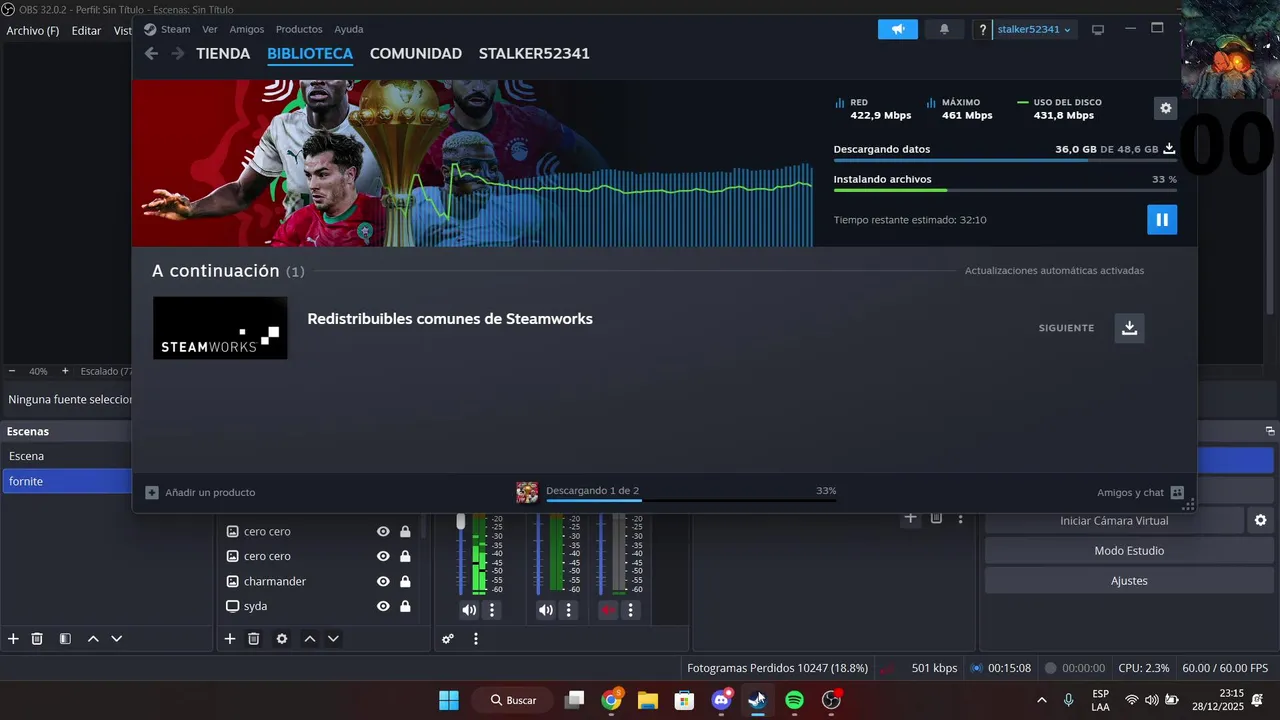Hide the first cero cero source

pyautogui.click(x=383, y=531)
